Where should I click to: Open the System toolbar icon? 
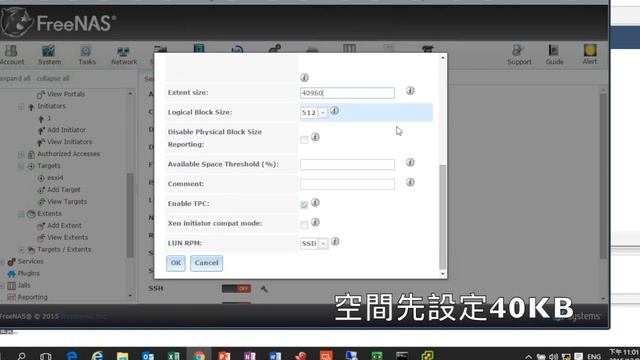pyautogui.click(x=49, y=55)
